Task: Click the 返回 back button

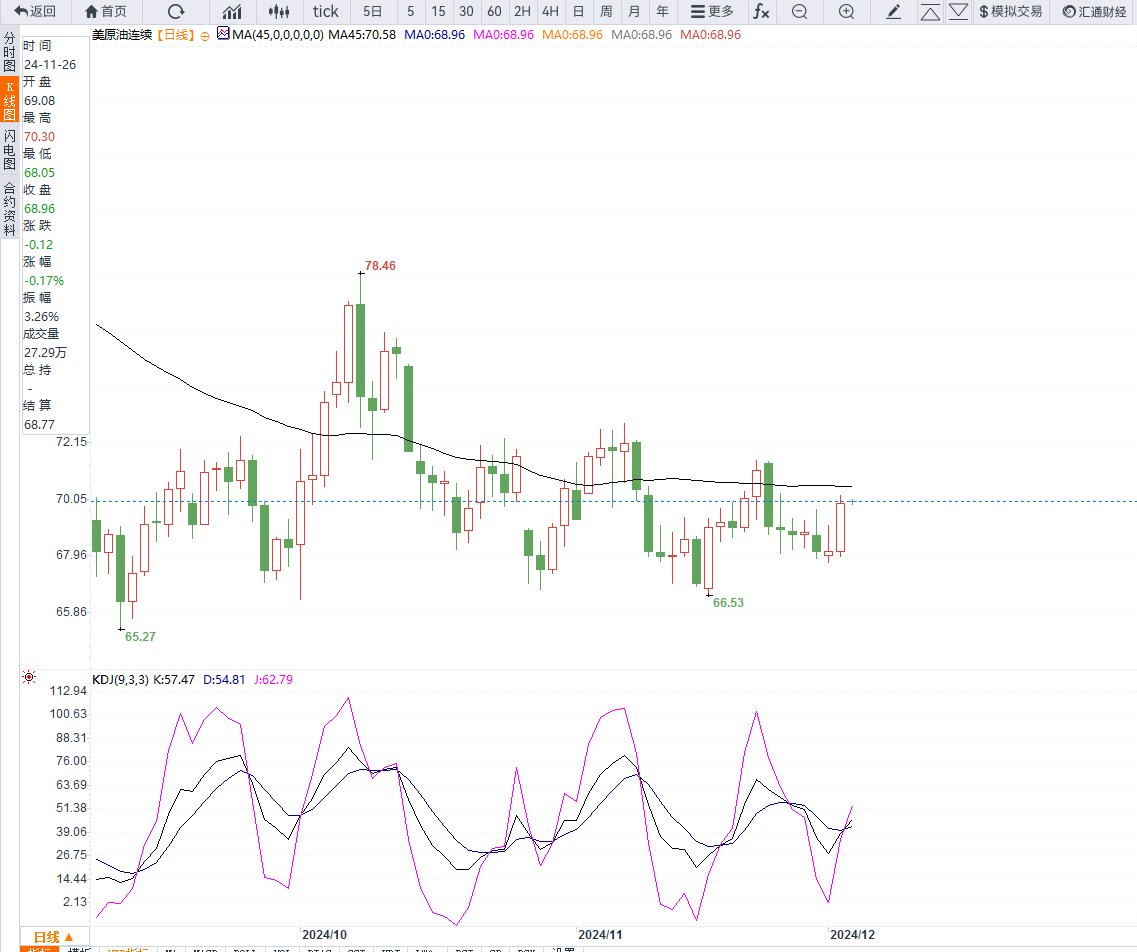Action: [x=35, y=12]
